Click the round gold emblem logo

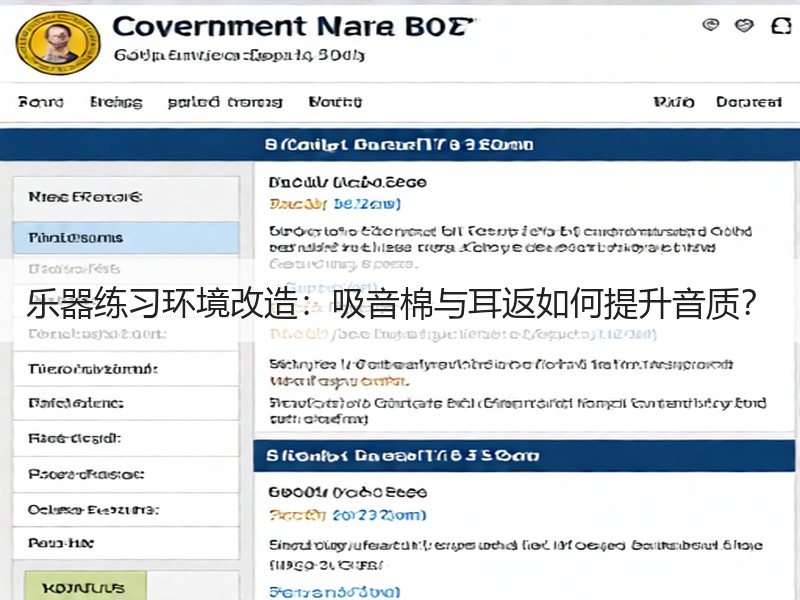pyautogui.click(x=58, y=43)
